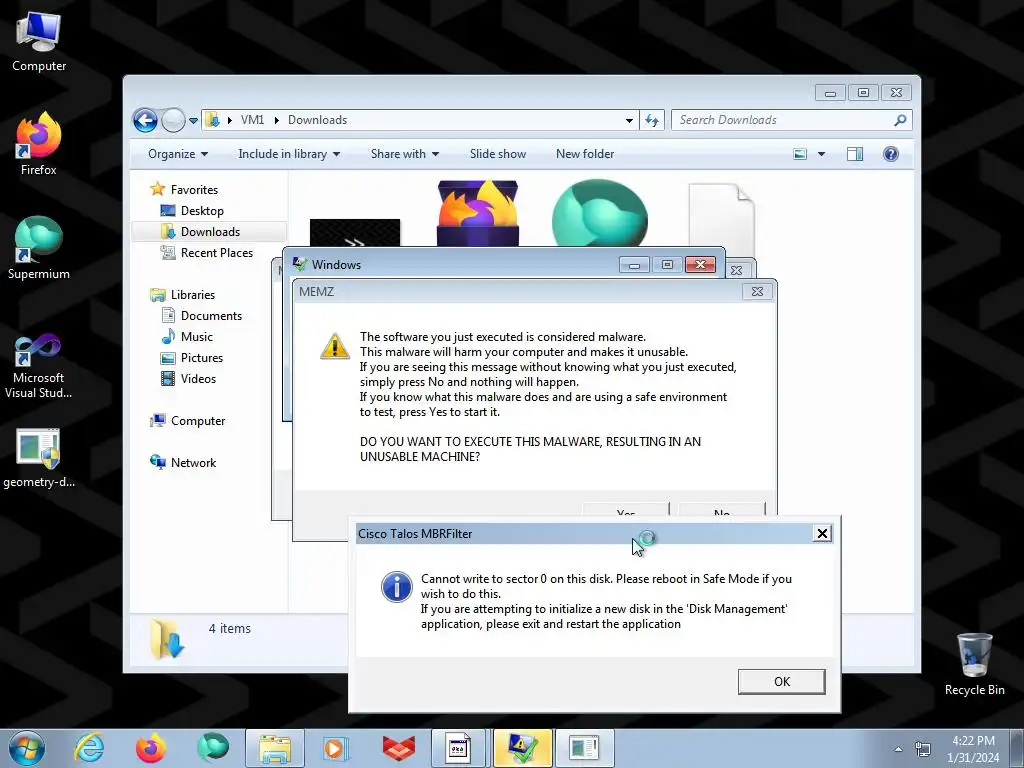The width and height of the screenshot is (1024, 768).
Task: Click the search magnifier icon
Action: click(900, 120)
